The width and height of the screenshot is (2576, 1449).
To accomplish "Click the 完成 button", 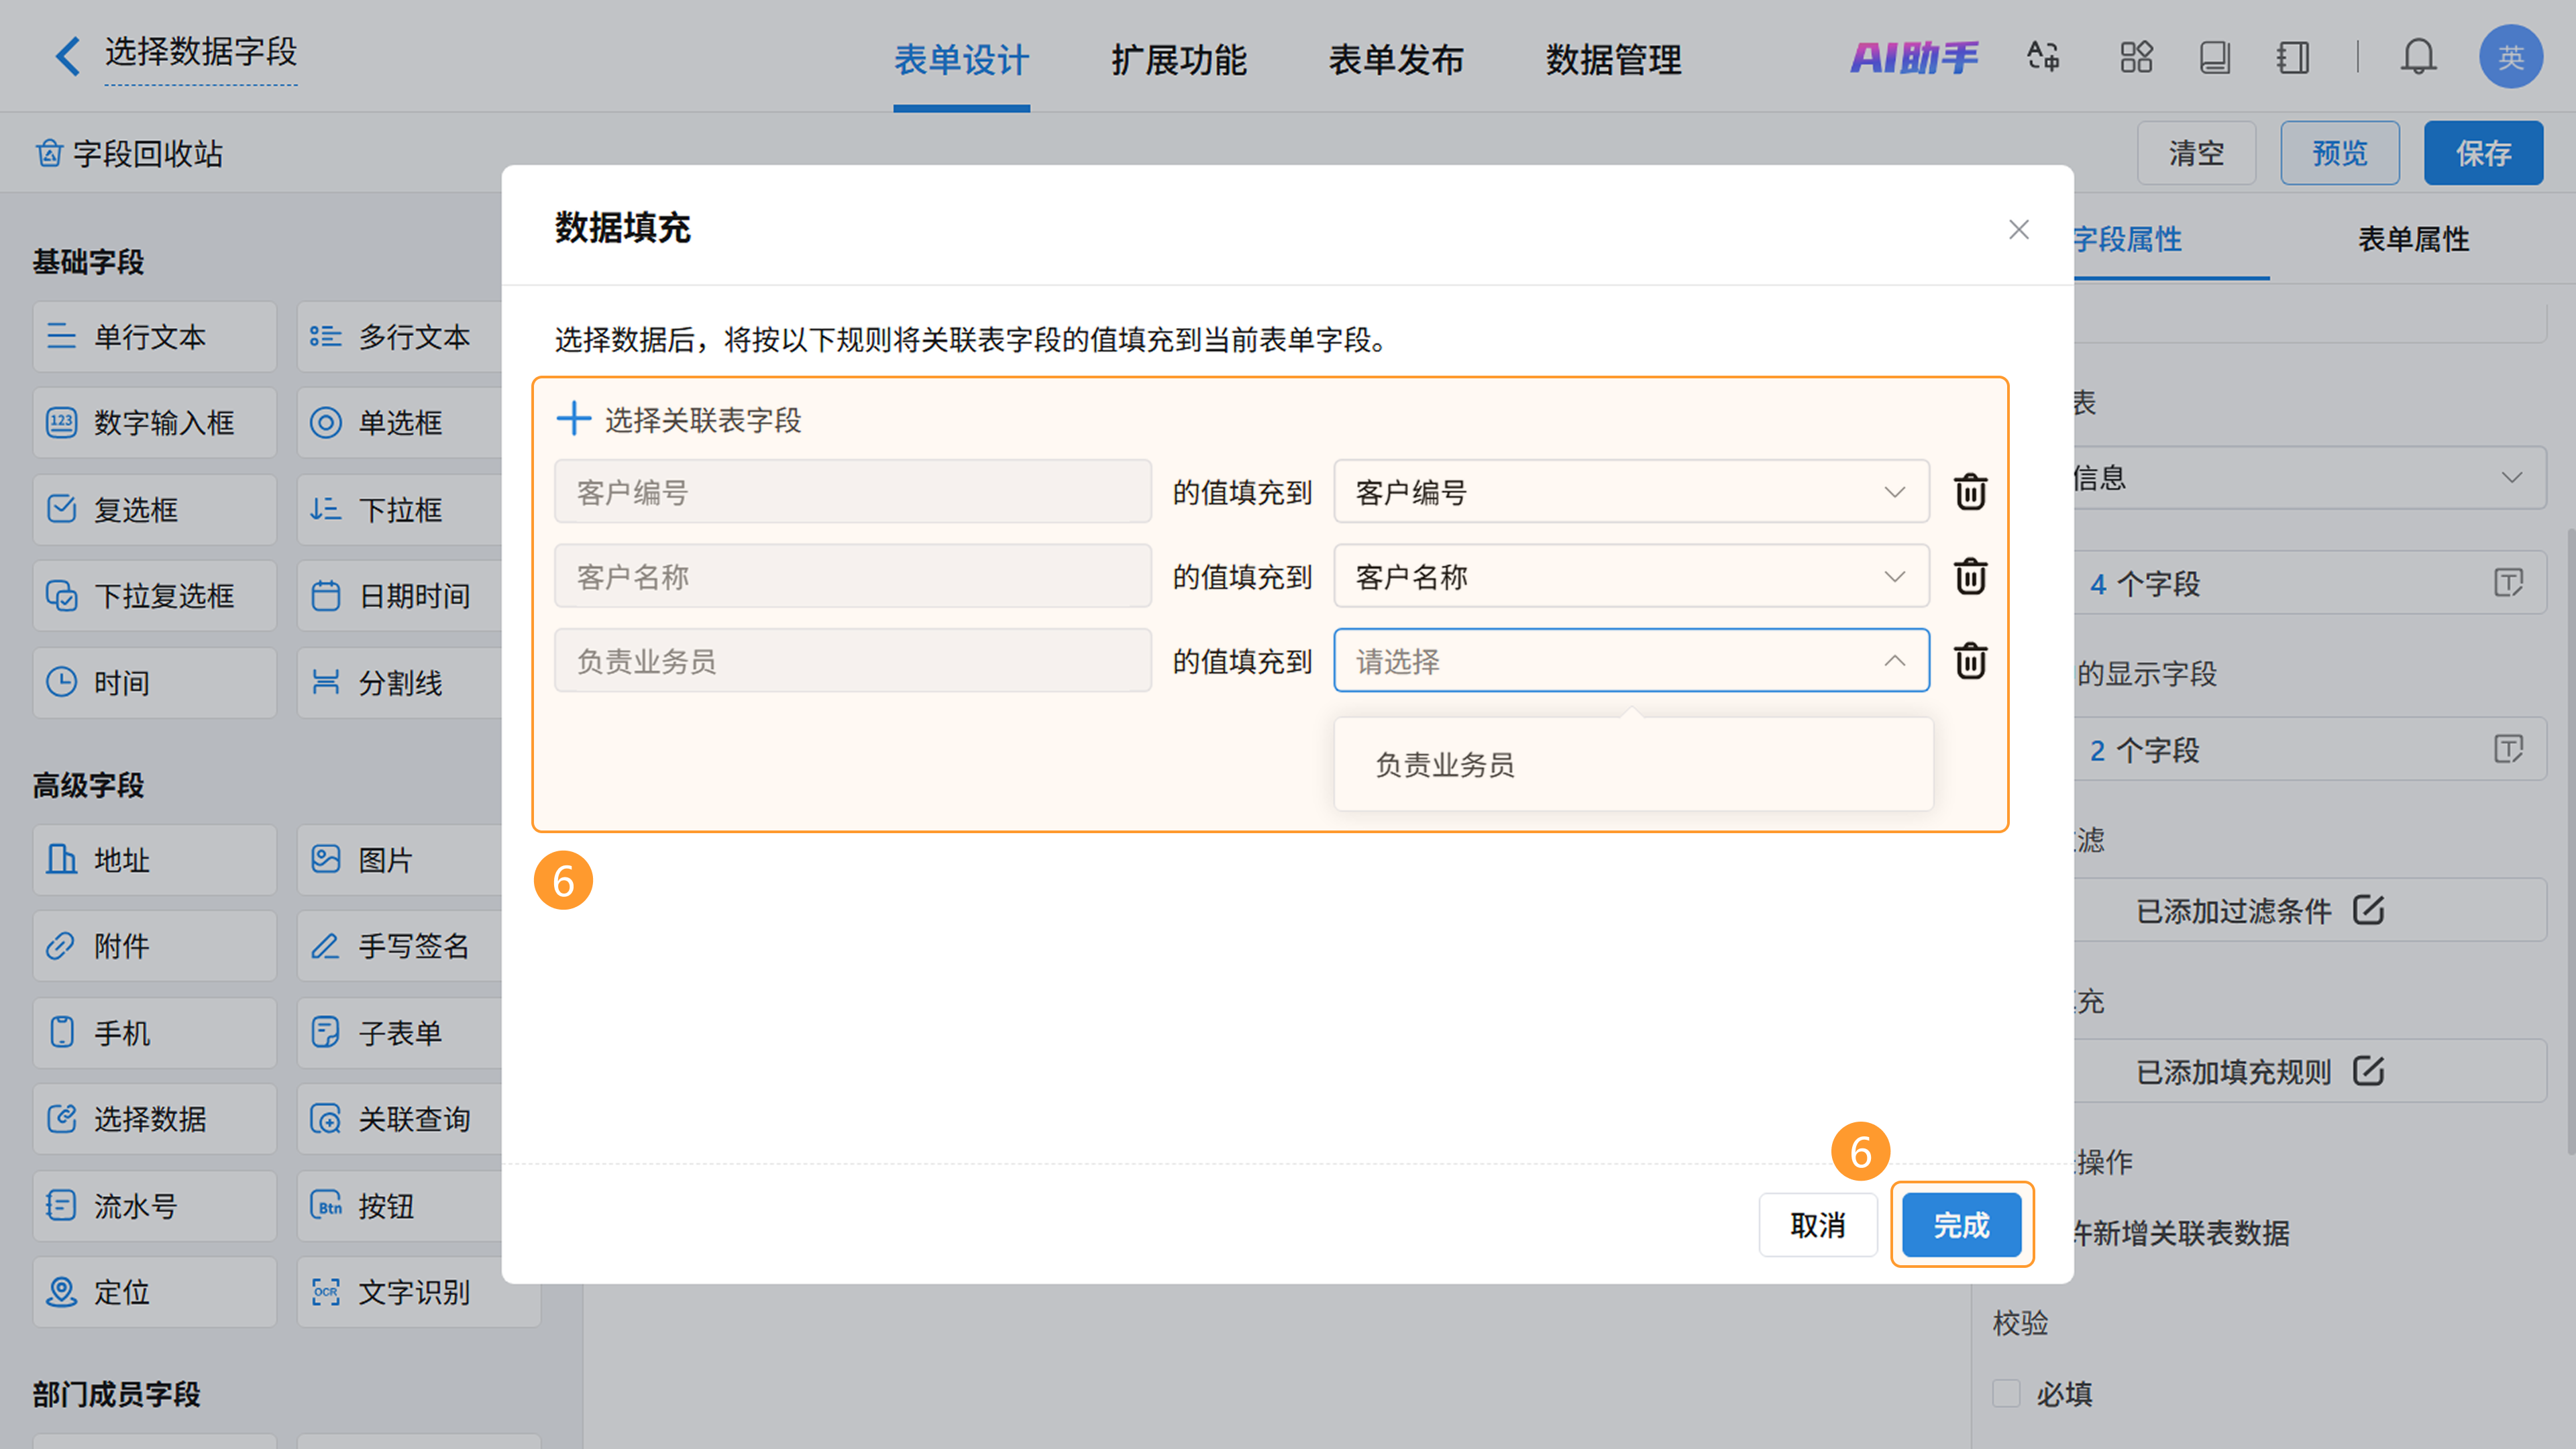I will point(1961,1225).
